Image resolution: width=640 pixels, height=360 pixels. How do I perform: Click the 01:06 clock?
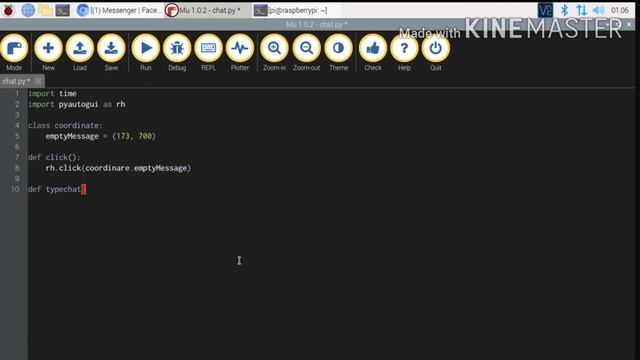(x=620, y=10)
